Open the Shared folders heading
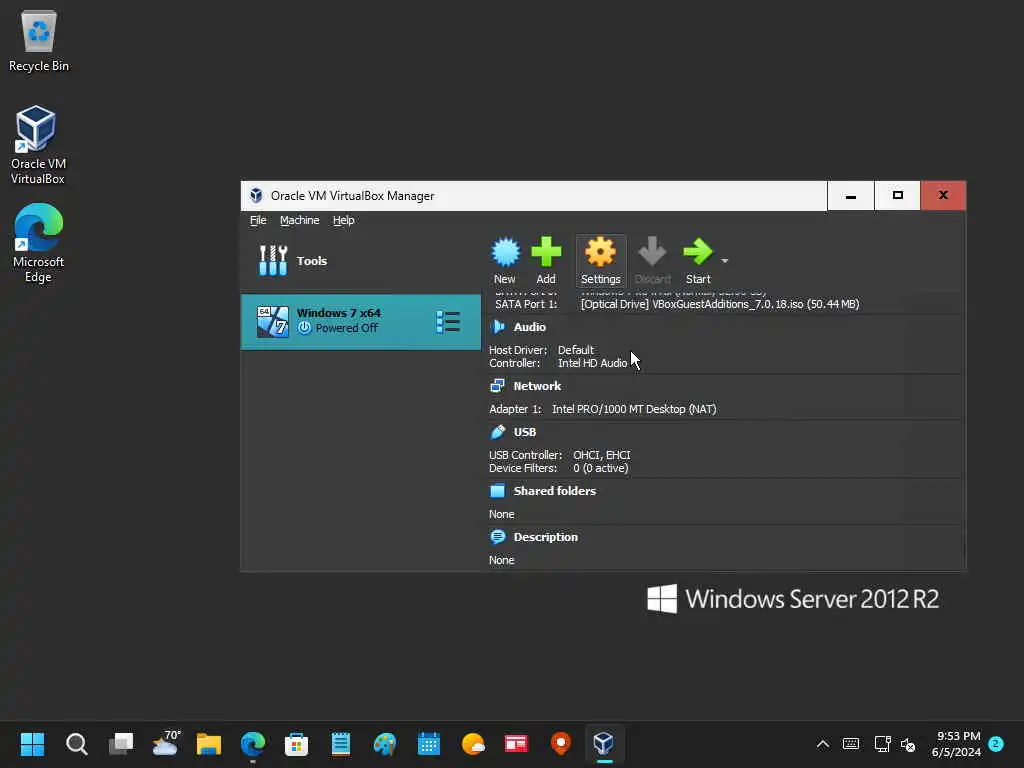 pyautogui.click(x=554, y=491)
